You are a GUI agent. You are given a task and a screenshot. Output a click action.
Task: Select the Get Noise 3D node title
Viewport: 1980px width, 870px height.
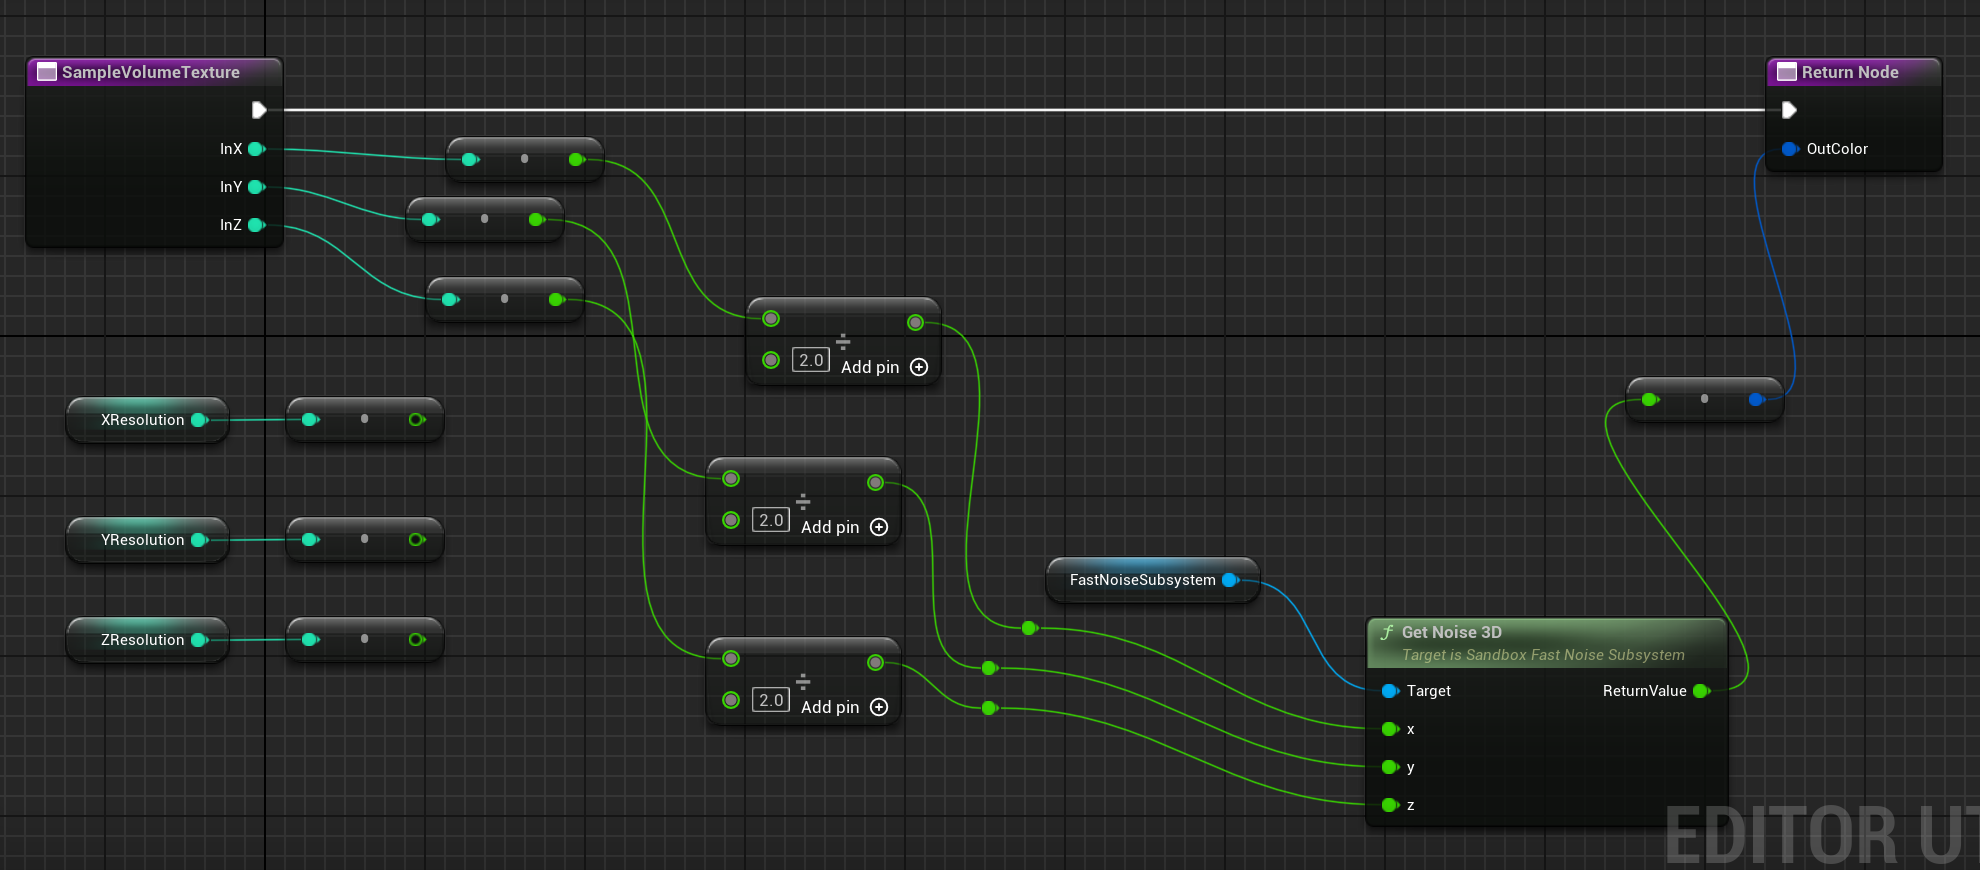[x=1452, y=632]
